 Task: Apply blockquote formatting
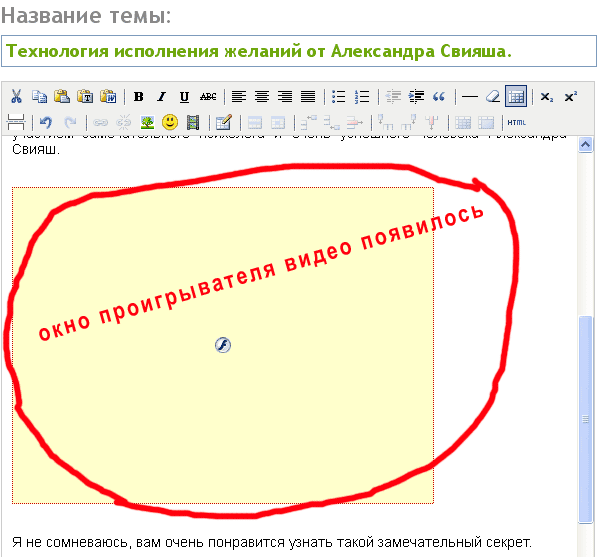pos(439,97)
